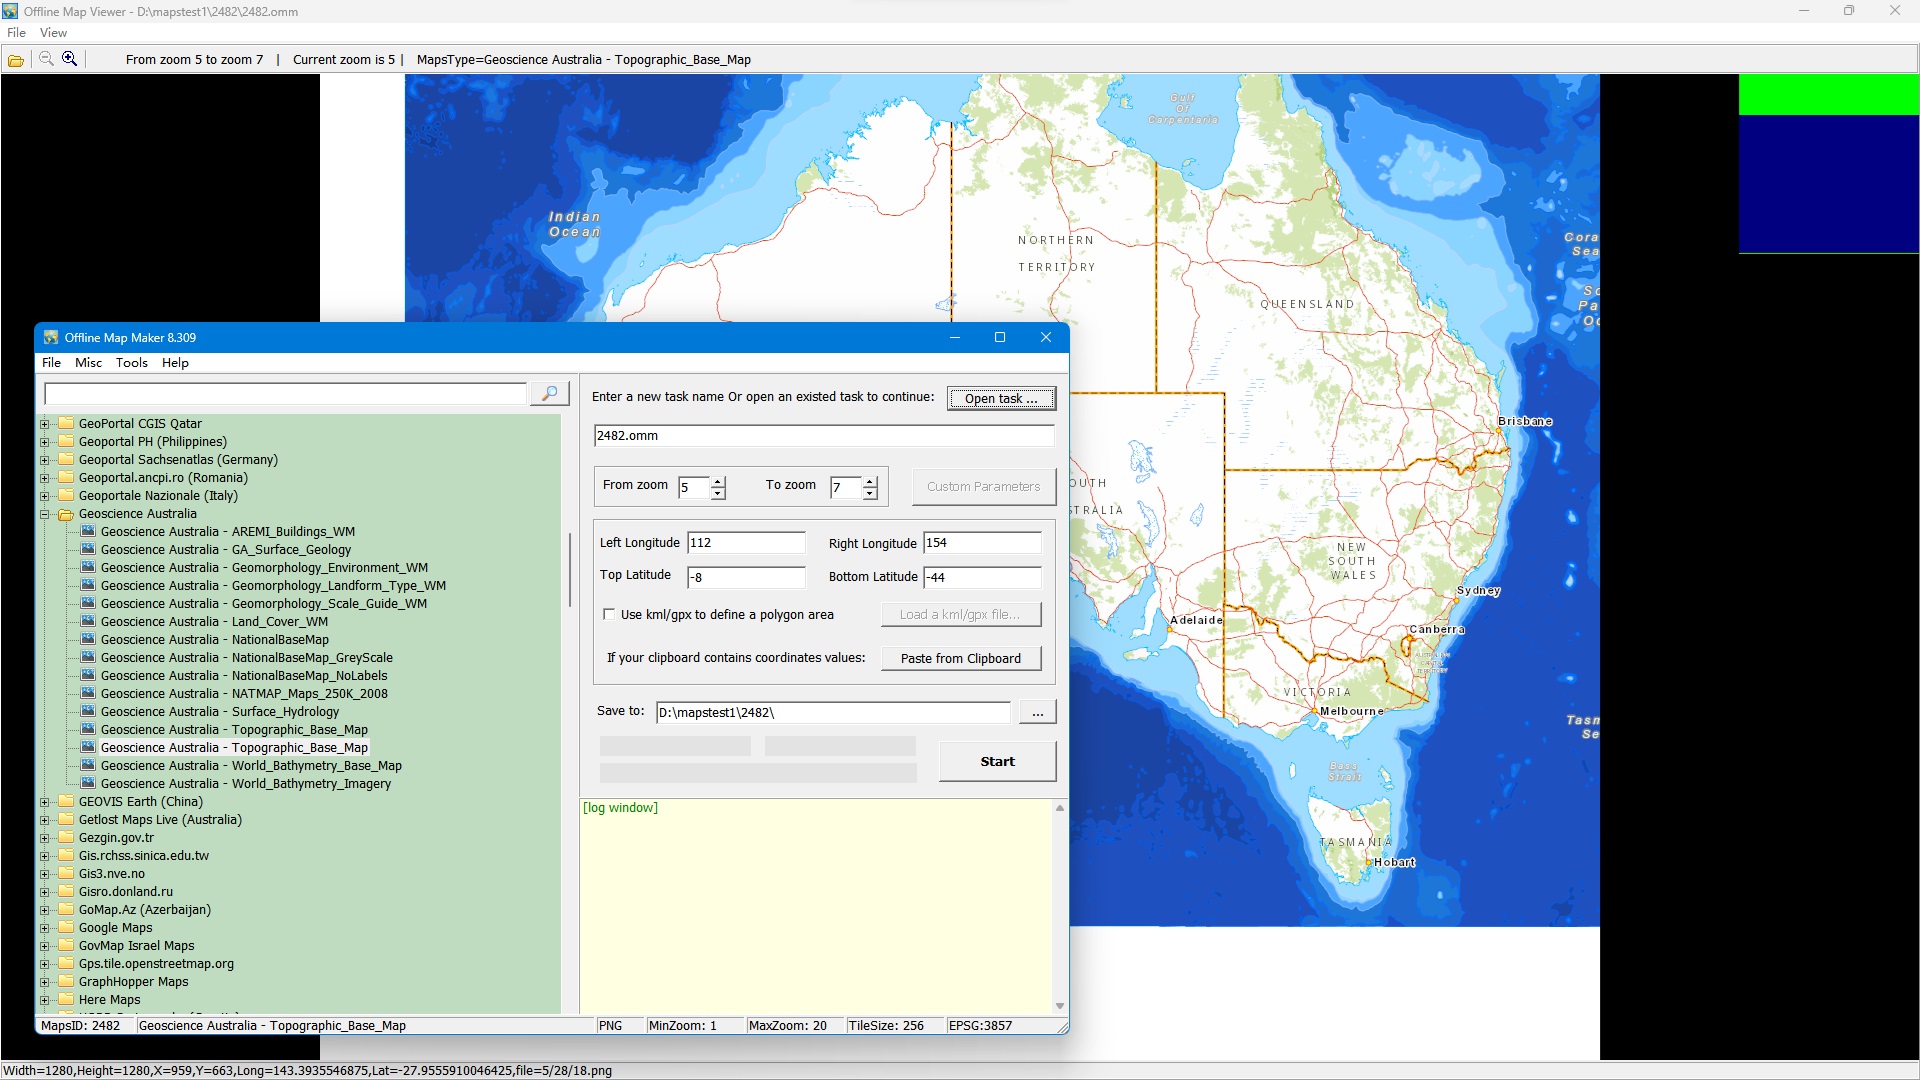Click the Left Longitude input field
This screenshot has height=1080, width=1920.
point(746,543)
